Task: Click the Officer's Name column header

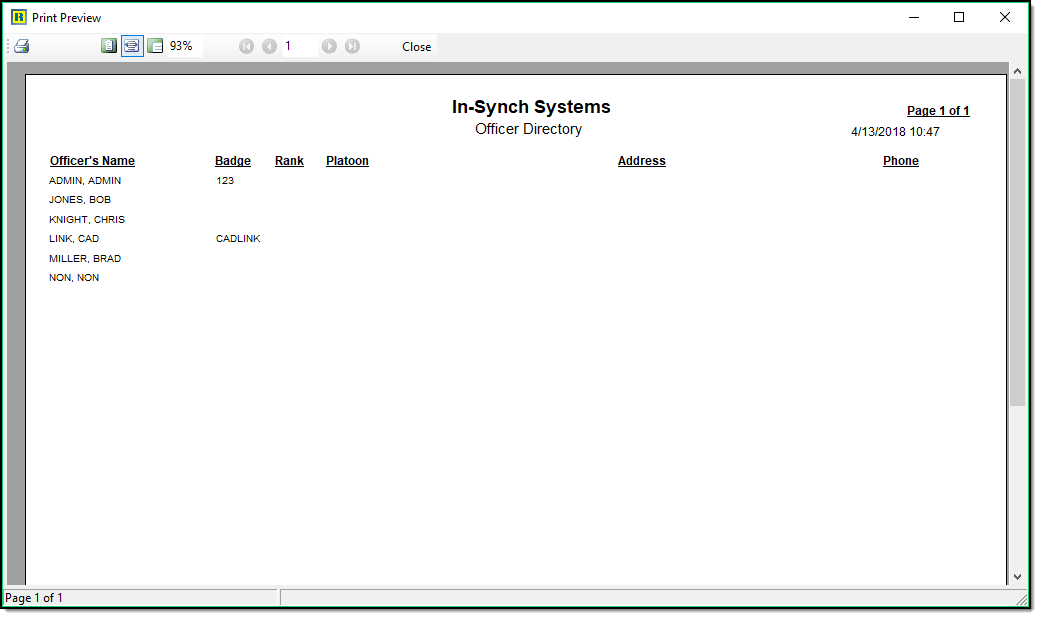Action: click(x=92, y=161)
